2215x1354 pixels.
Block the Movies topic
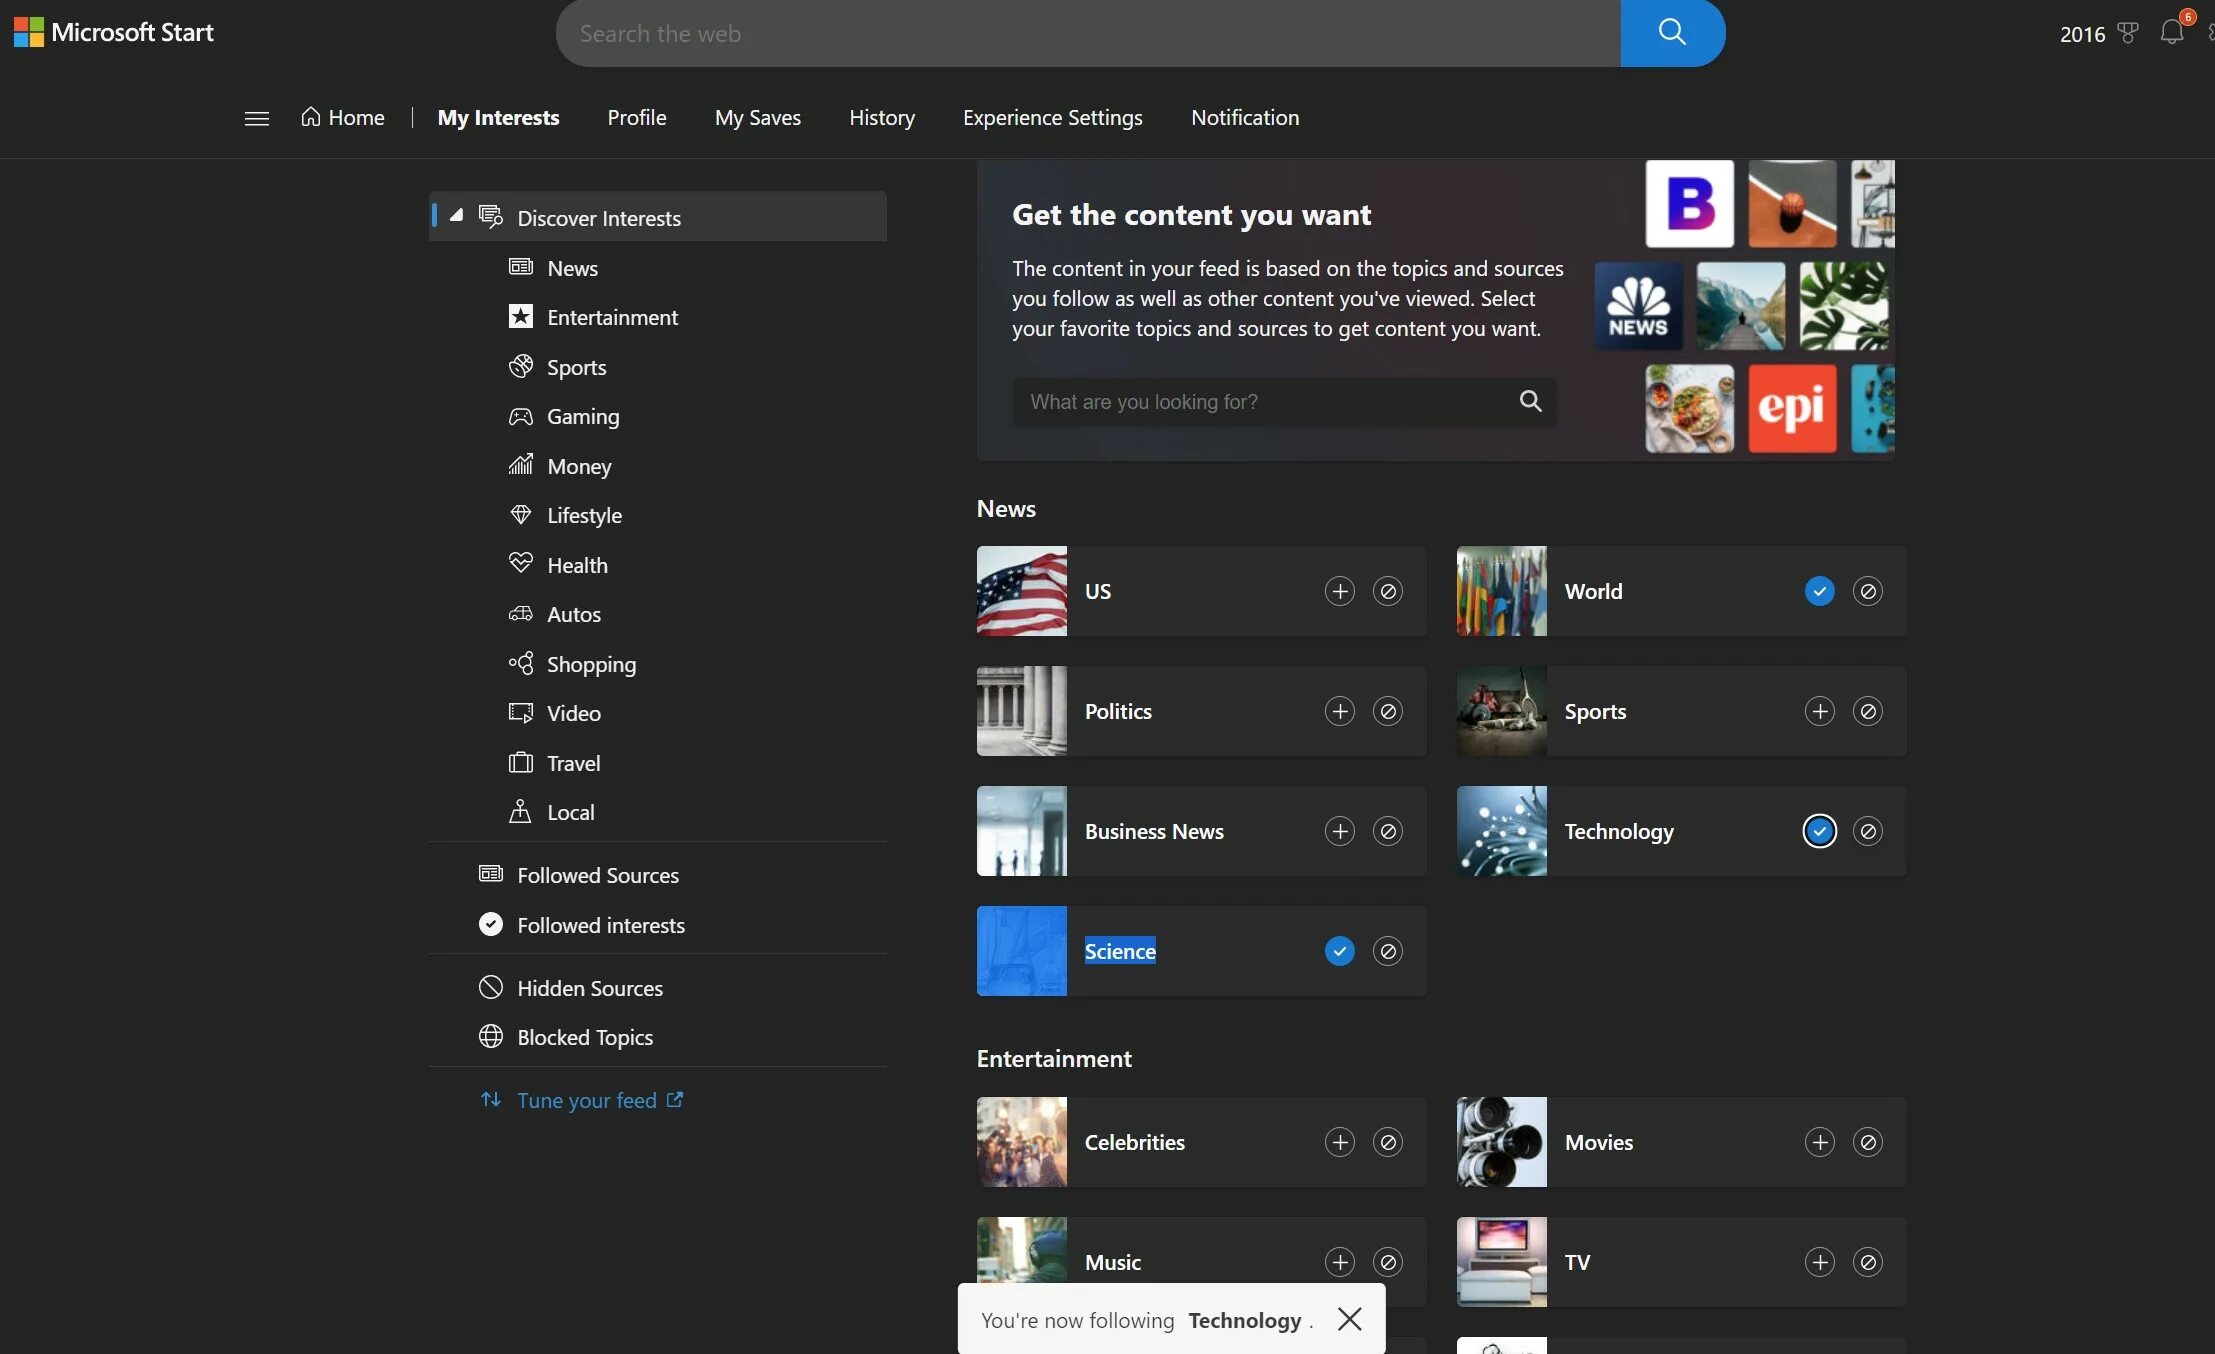pyautogui.click(x=1867, y=1142)
